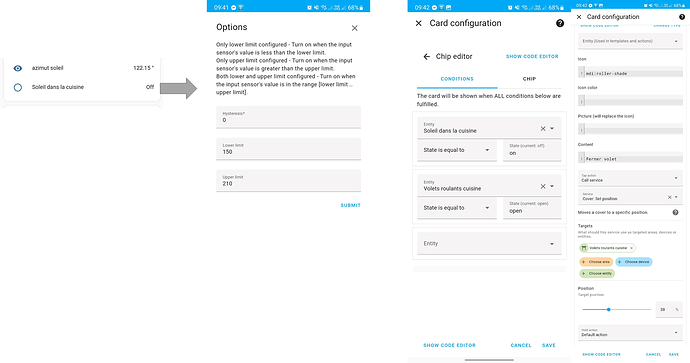Clear the Cover: Set position service
The image size is (690, 363).
(x=669, y=197)
